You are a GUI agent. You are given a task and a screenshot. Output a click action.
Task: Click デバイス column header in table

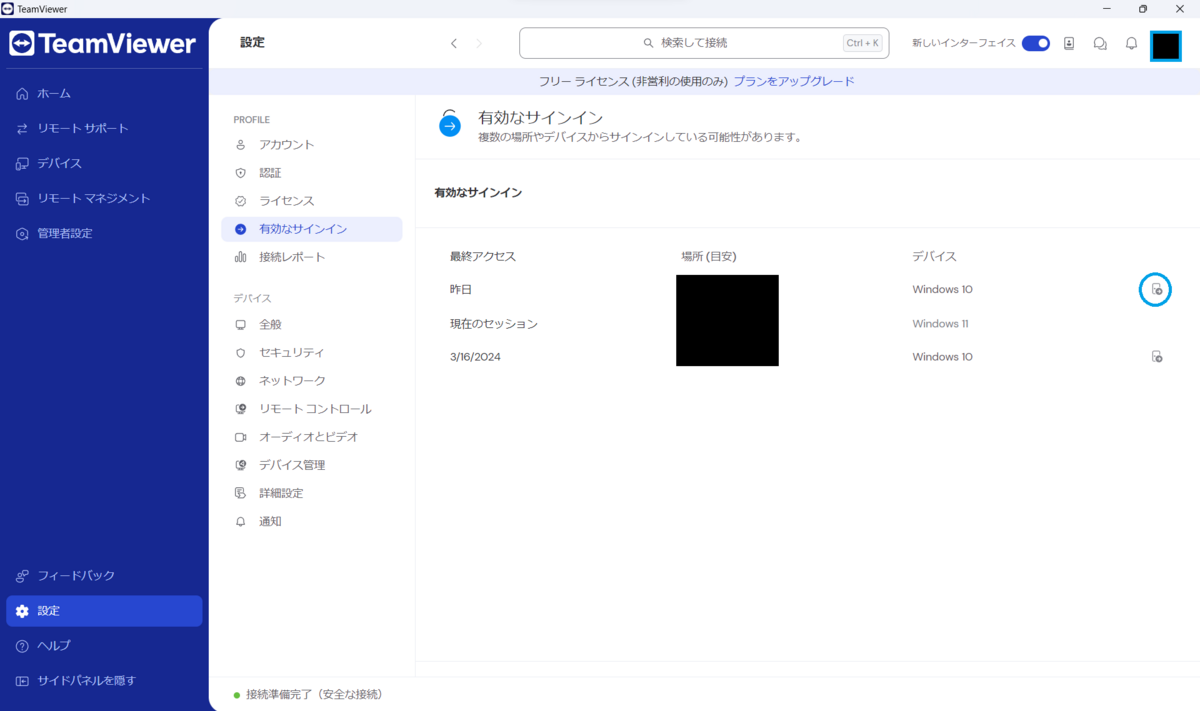pyautogui.click(x=934, y=257)
